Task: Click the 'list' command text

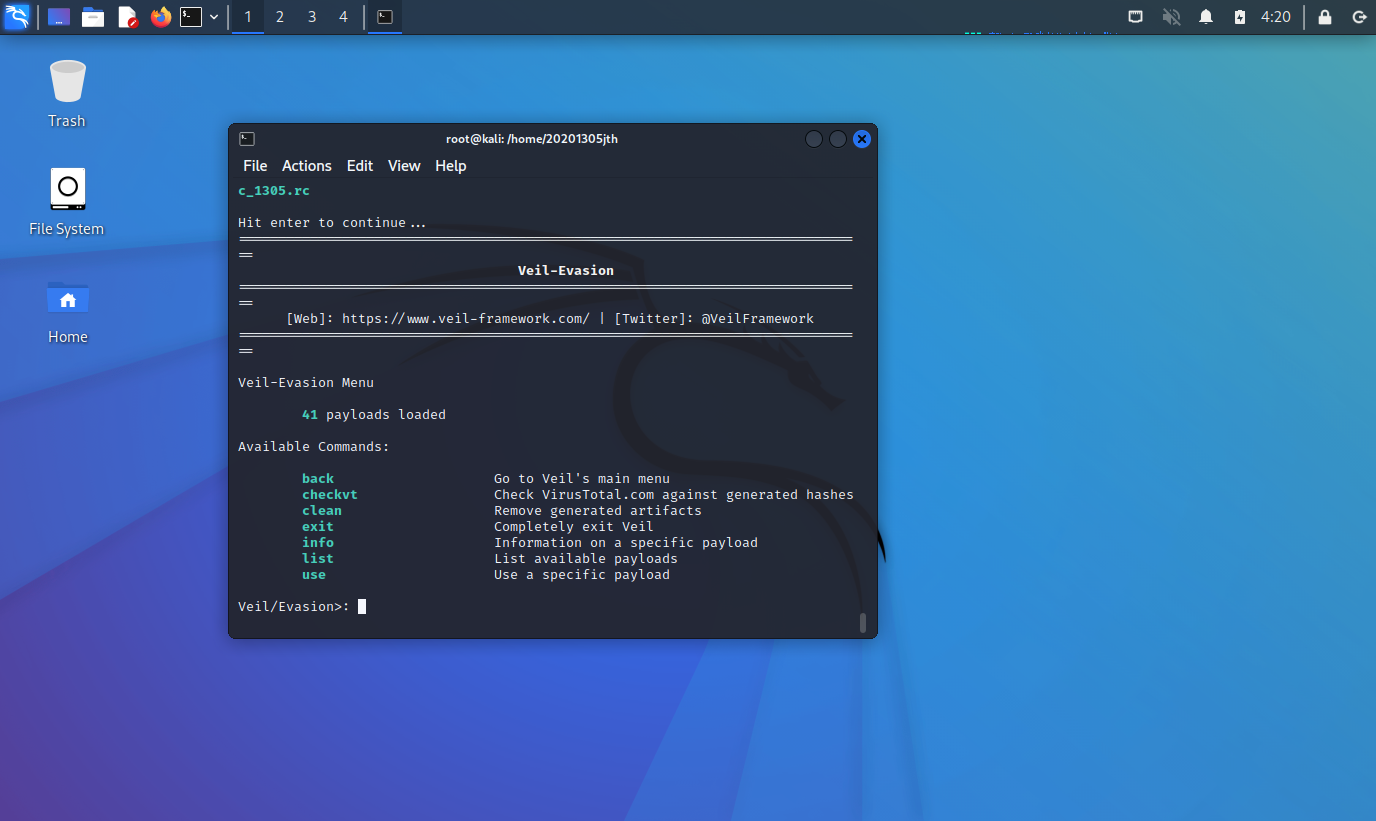Action: [x=318, y=559]
